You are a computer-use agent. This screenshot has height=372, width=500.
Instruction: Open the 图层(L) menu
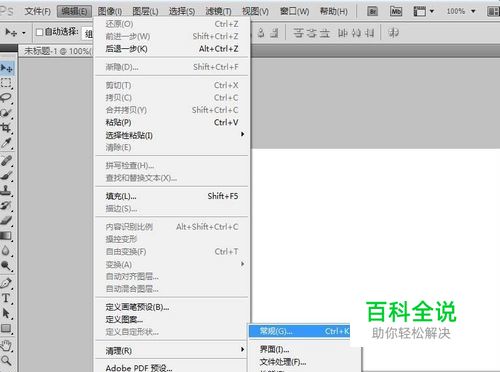[145, 12]
